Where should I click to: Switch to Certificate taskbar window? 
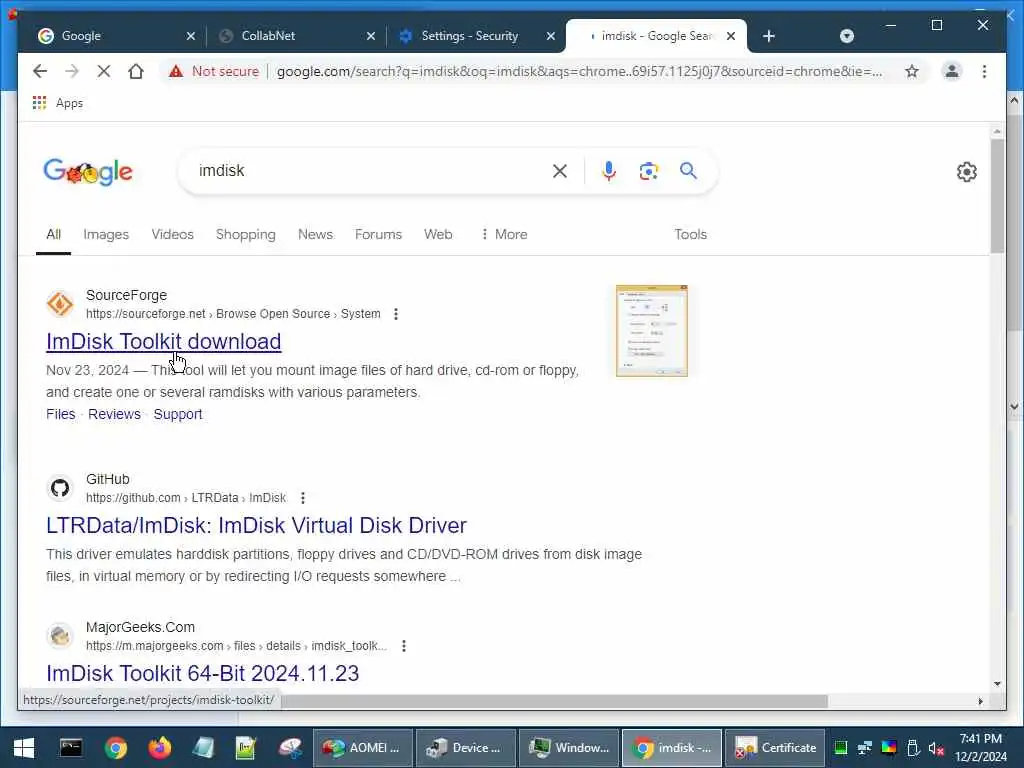pos(775,748)
